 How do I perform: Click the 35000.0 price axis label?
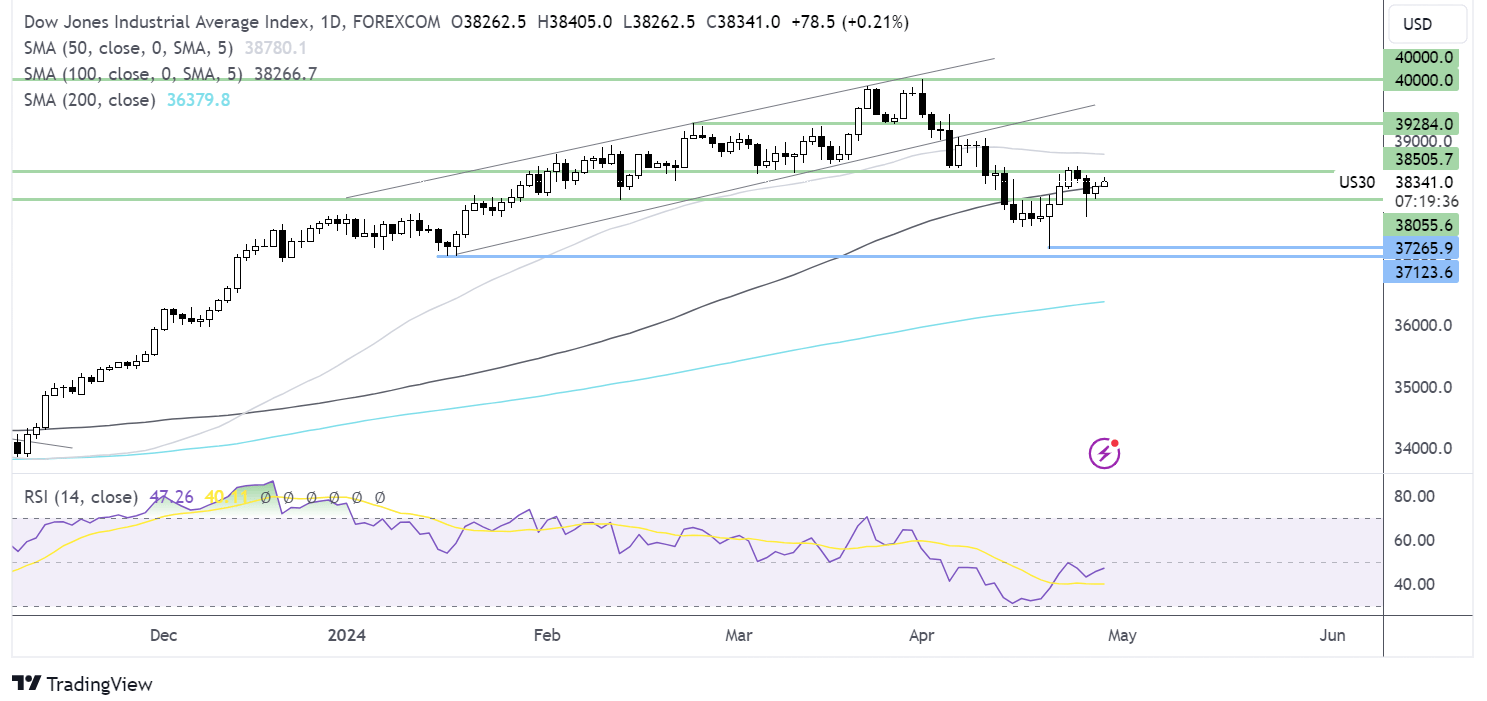(x=1421, y=387)
